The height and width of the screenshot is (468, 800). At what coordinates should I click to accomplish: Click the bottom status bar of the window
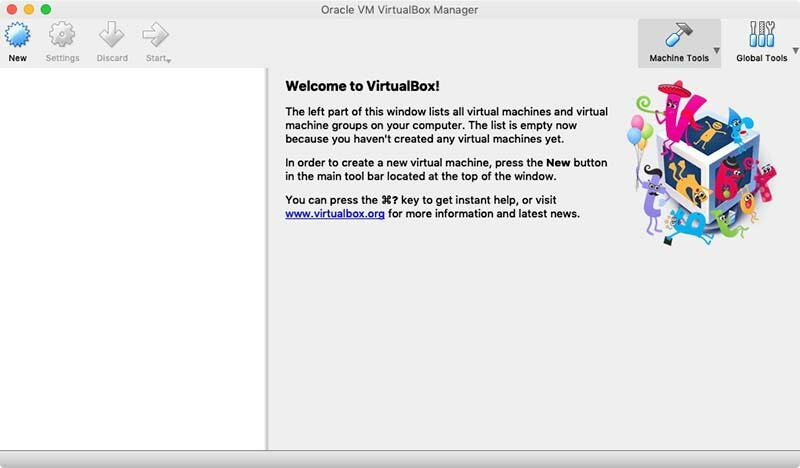400,459
